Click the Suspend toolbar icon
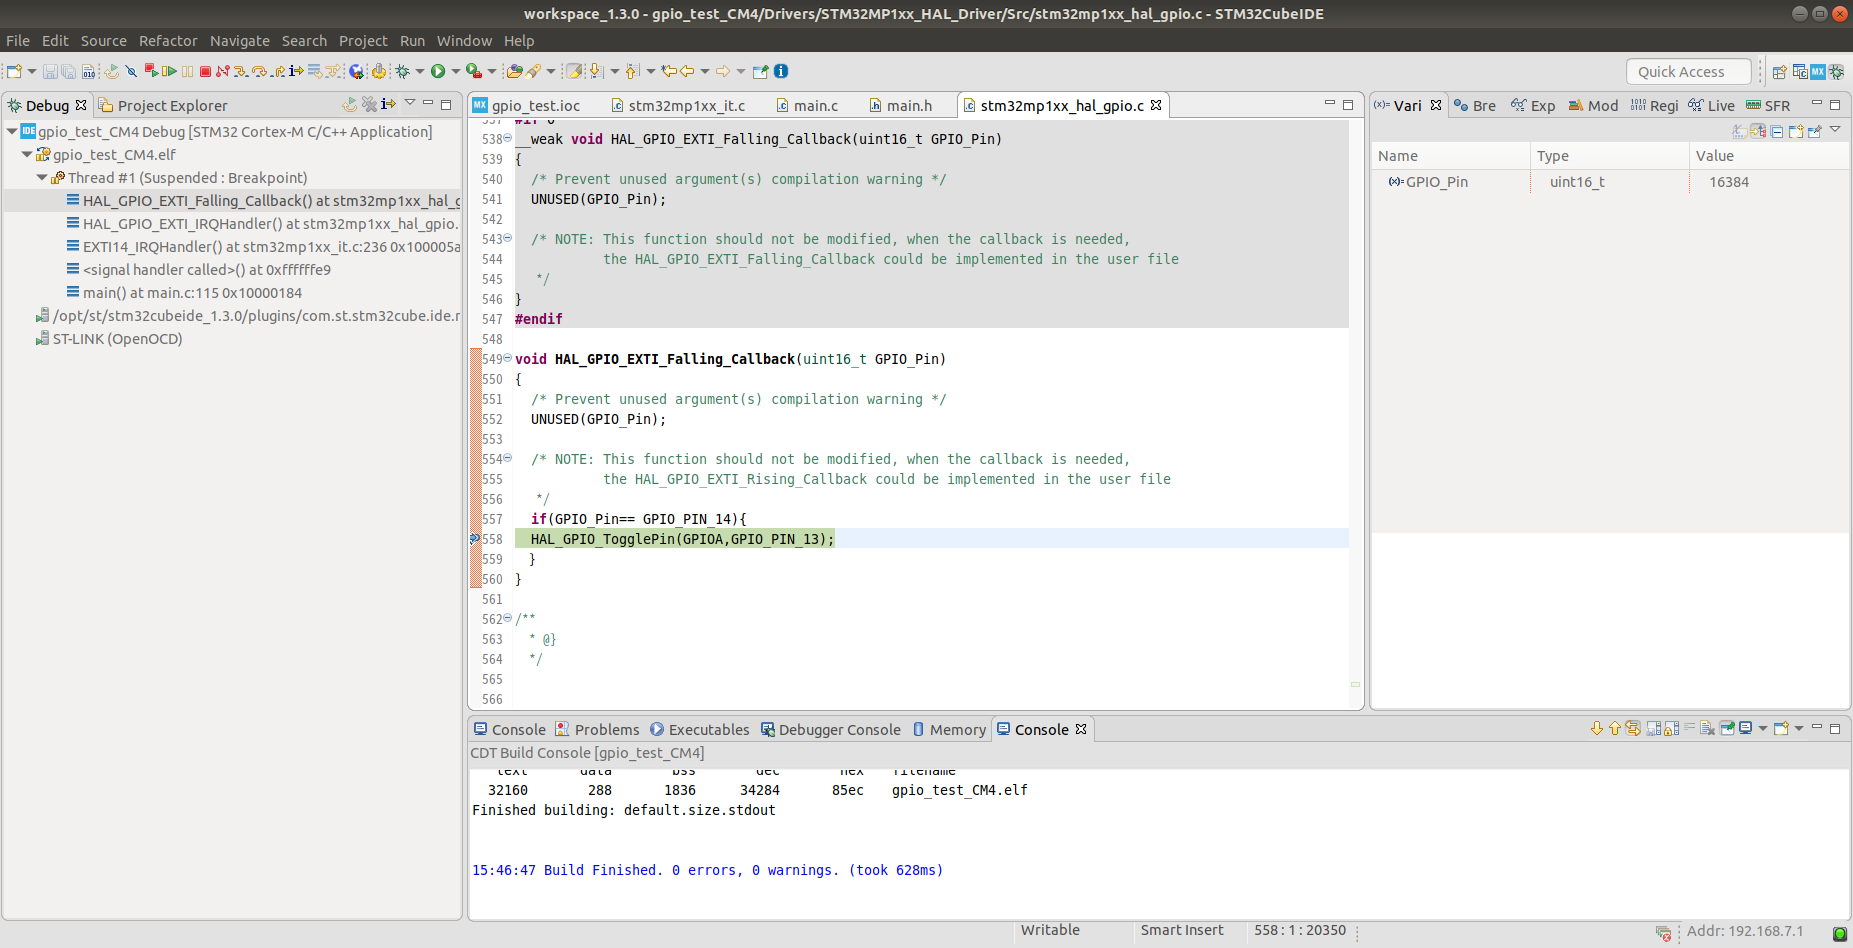The height and width of the screenshot is (948, 1853). coord(187,71)
